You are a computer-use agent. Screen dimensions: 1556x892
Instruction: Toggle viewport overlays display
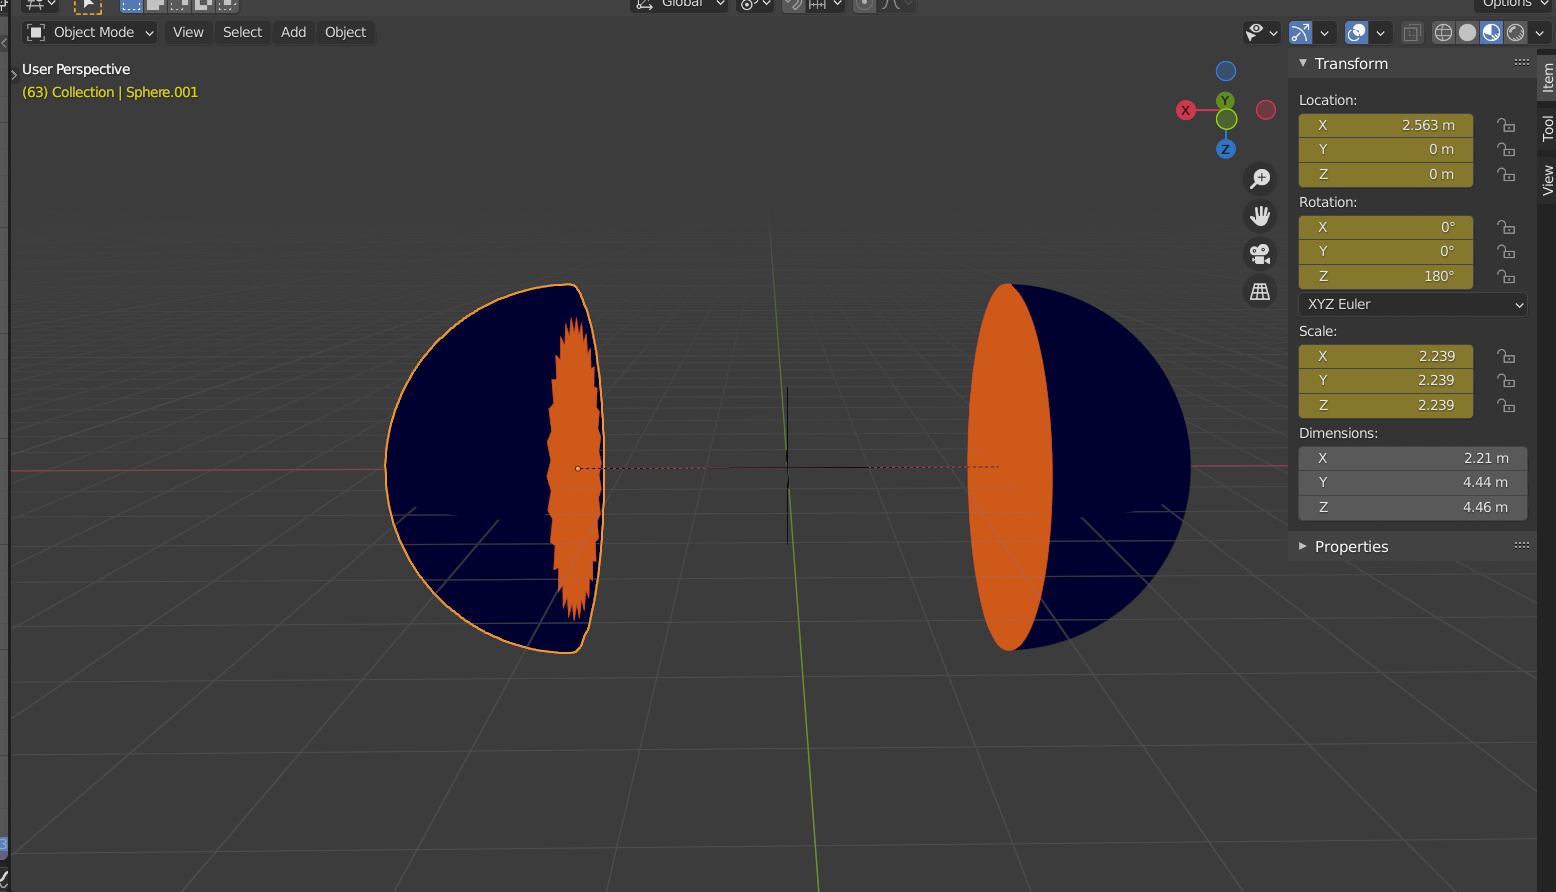[x=1357, y=32]
